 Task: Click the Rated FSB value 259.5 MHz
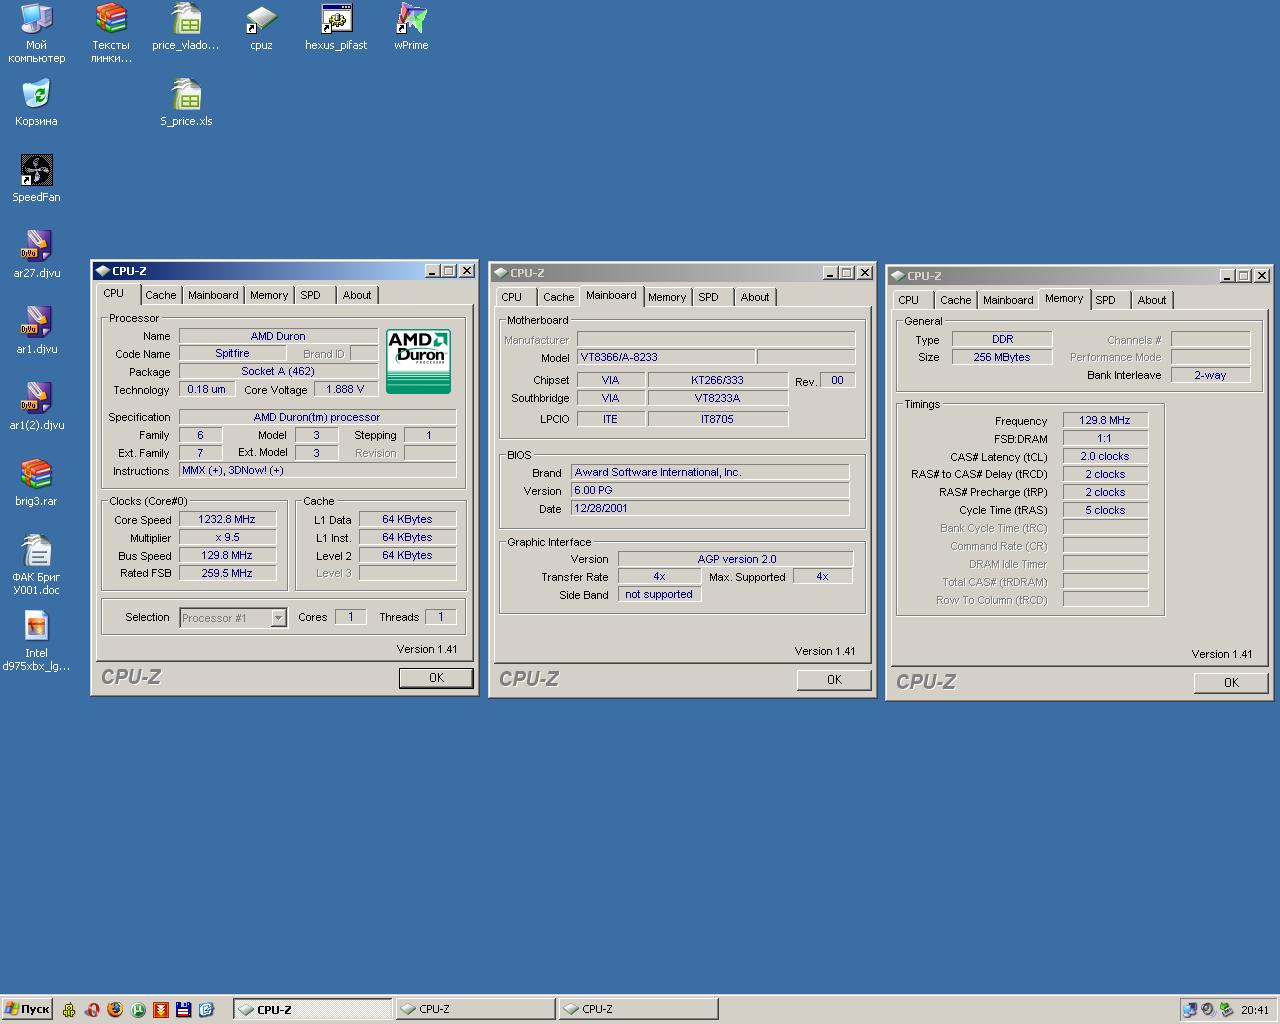point(226,574)
